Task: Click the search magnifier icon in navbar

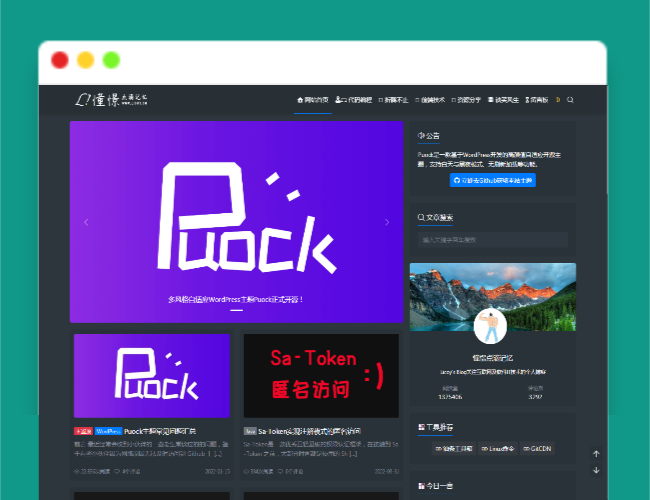Action: [x=571, y=100]
